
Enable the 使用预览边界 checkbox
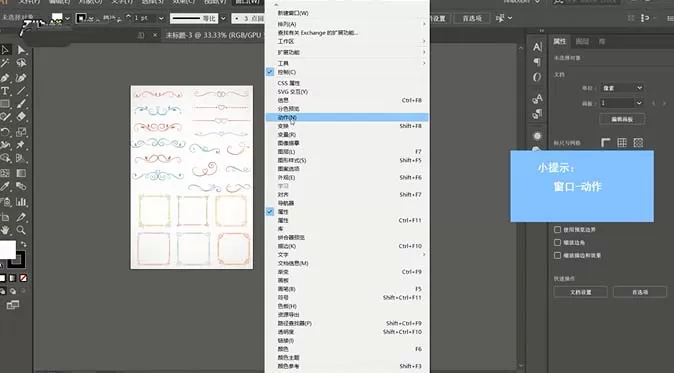(558, 229)
